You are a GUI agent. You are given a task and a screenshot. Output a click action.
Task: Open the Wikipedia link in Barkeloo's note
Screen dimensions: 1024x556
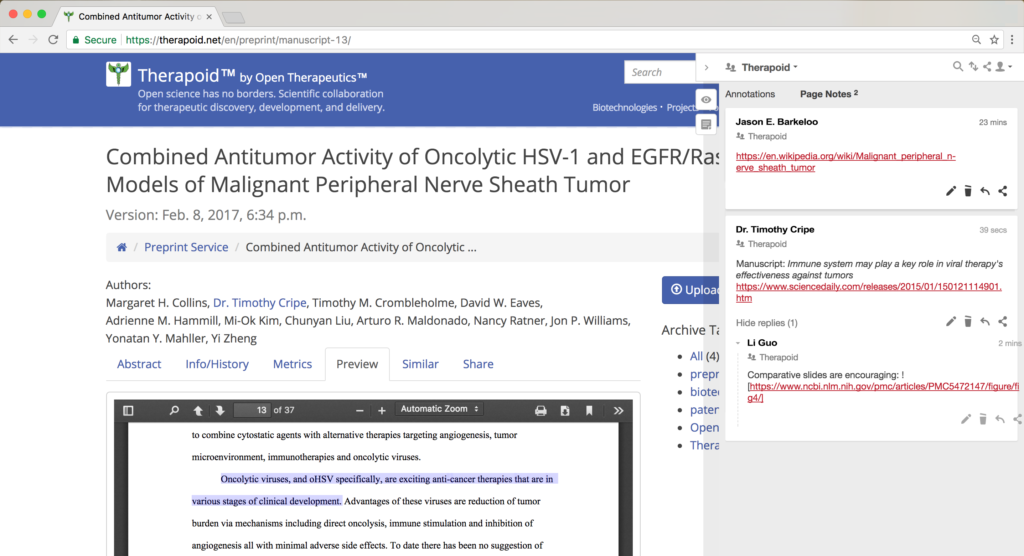pyautogui.click(x=845, y=162)
